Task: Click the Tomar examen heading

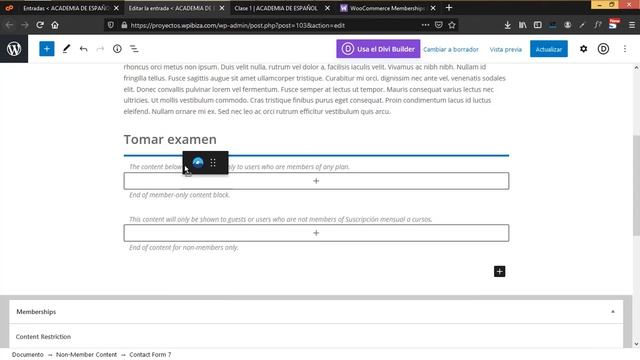Action: (170, 139)
